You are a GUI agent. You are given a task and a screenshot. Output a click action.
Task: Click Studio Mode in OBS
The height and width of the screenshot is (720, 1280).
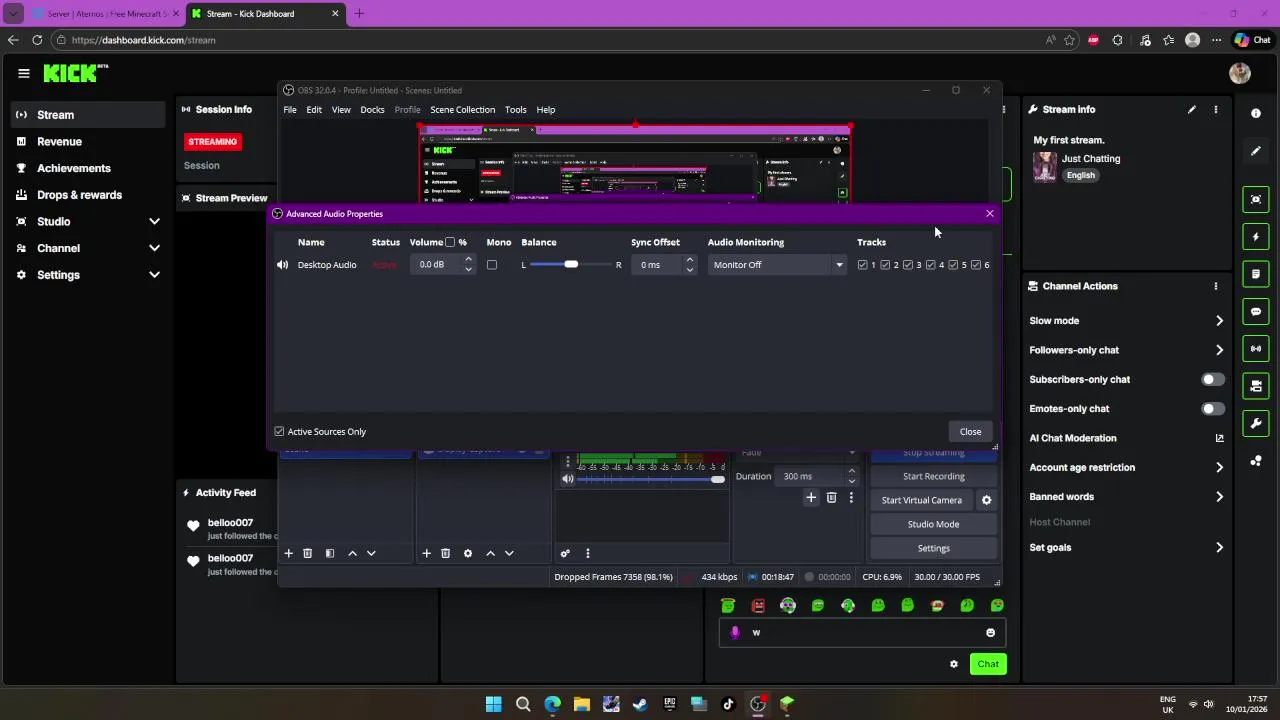933,524
